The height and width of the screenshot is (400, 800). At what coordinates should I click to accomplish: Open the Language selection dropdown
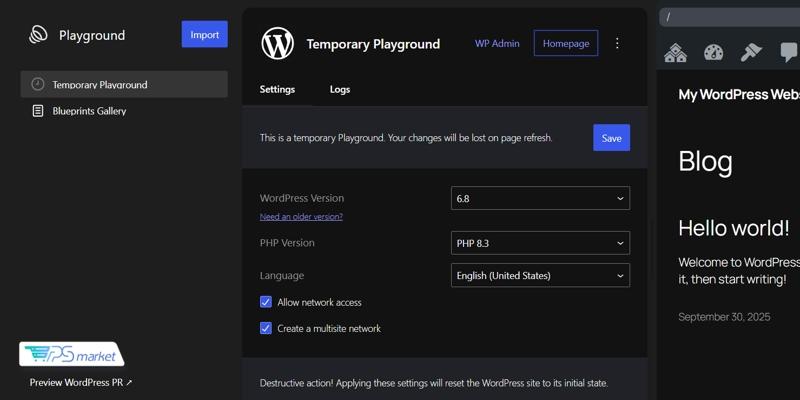tap(540, 275)
